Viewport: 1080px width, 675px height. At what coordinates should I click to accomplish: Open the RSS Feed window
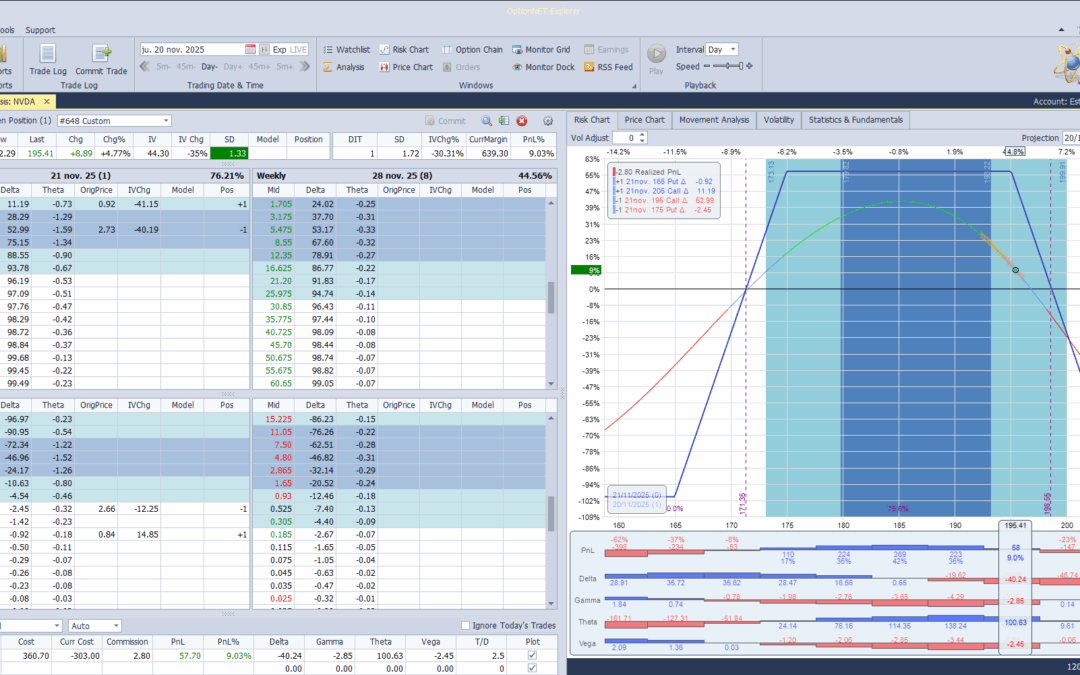tap(608, 67)
